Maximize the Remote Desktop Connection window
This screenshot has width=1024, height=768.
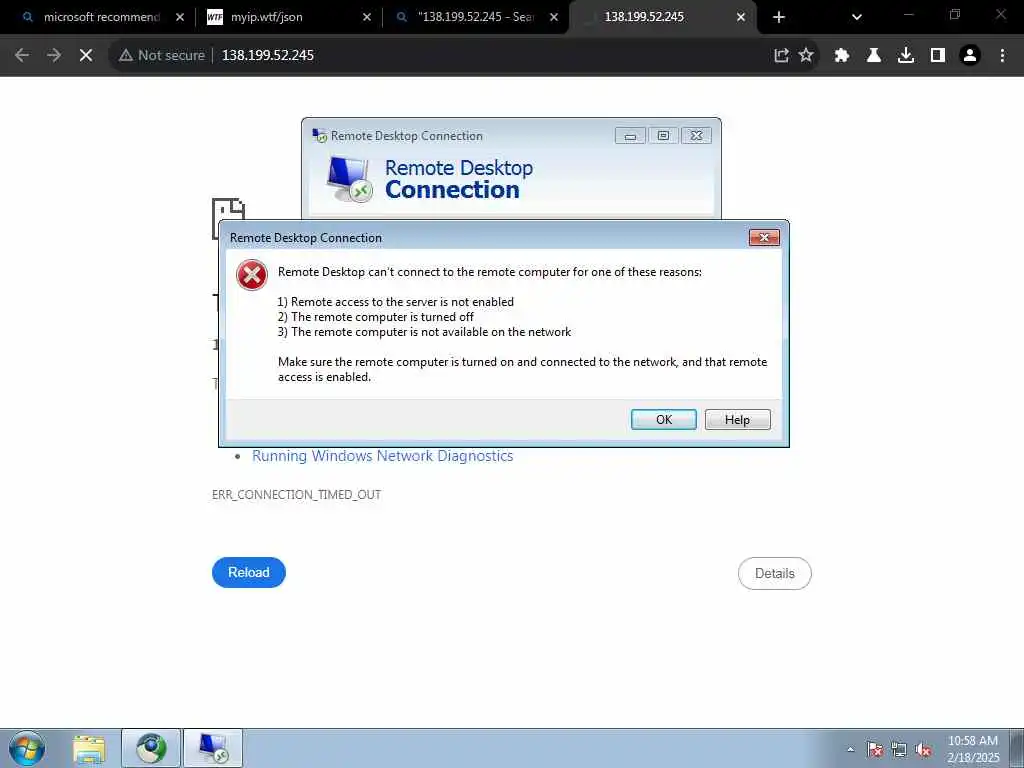click(663, 136)
